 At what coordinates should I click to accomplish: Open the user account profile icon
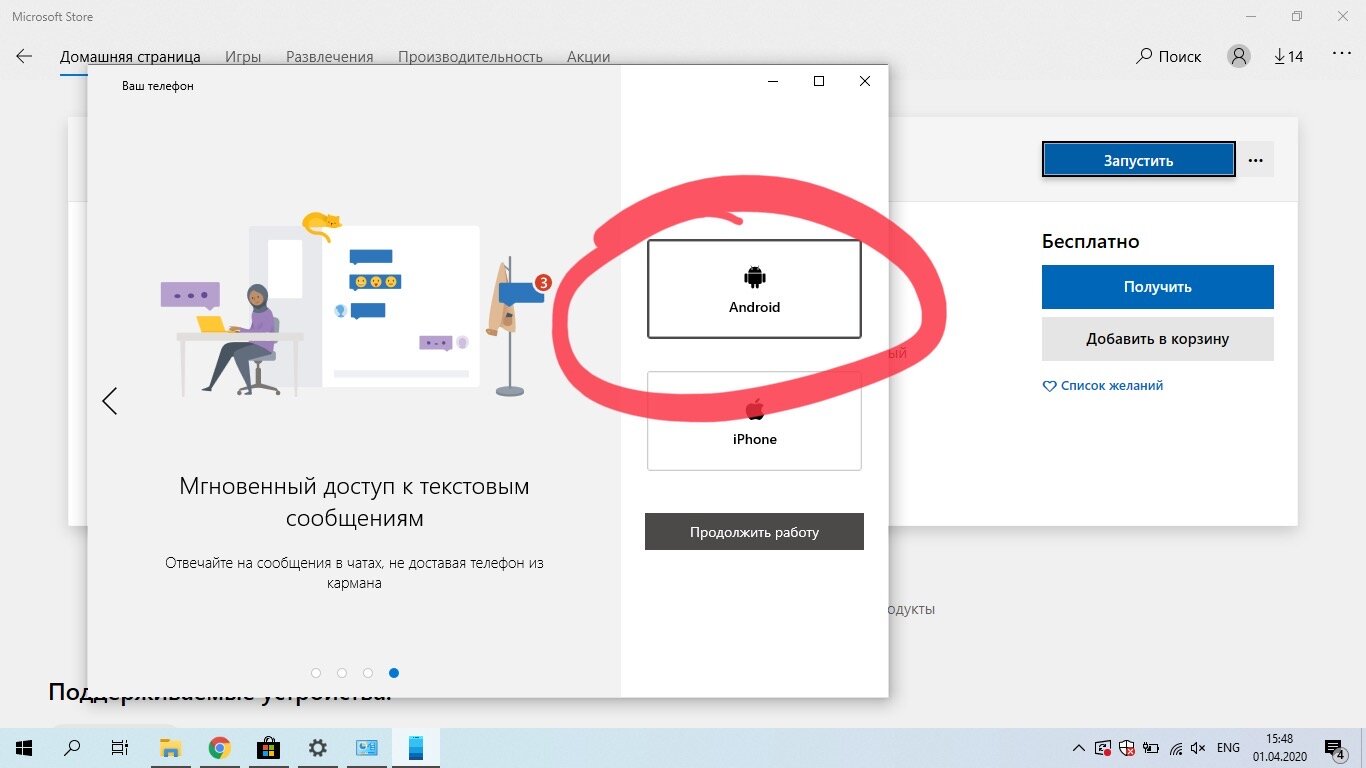(x=1239, y=56)
